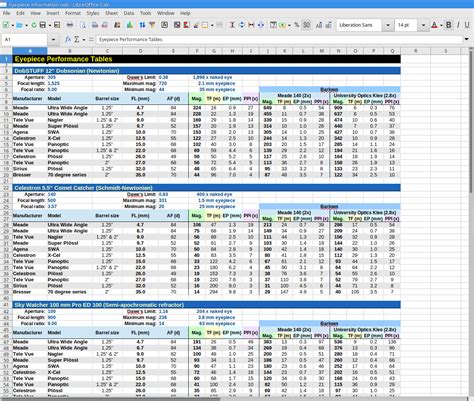Open the Borders dropdown arrow
This screenshot has width=474, height=401.
(212, 25)
